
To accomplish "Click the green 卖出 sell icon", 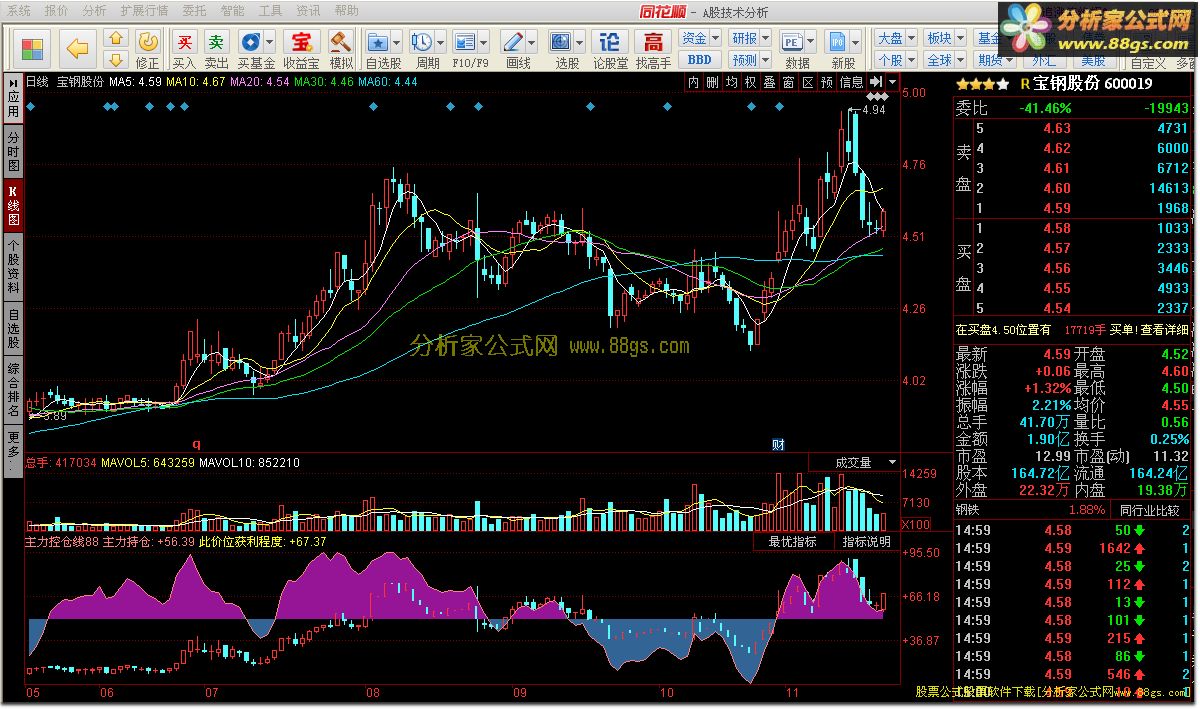I will tap(216, 41).
